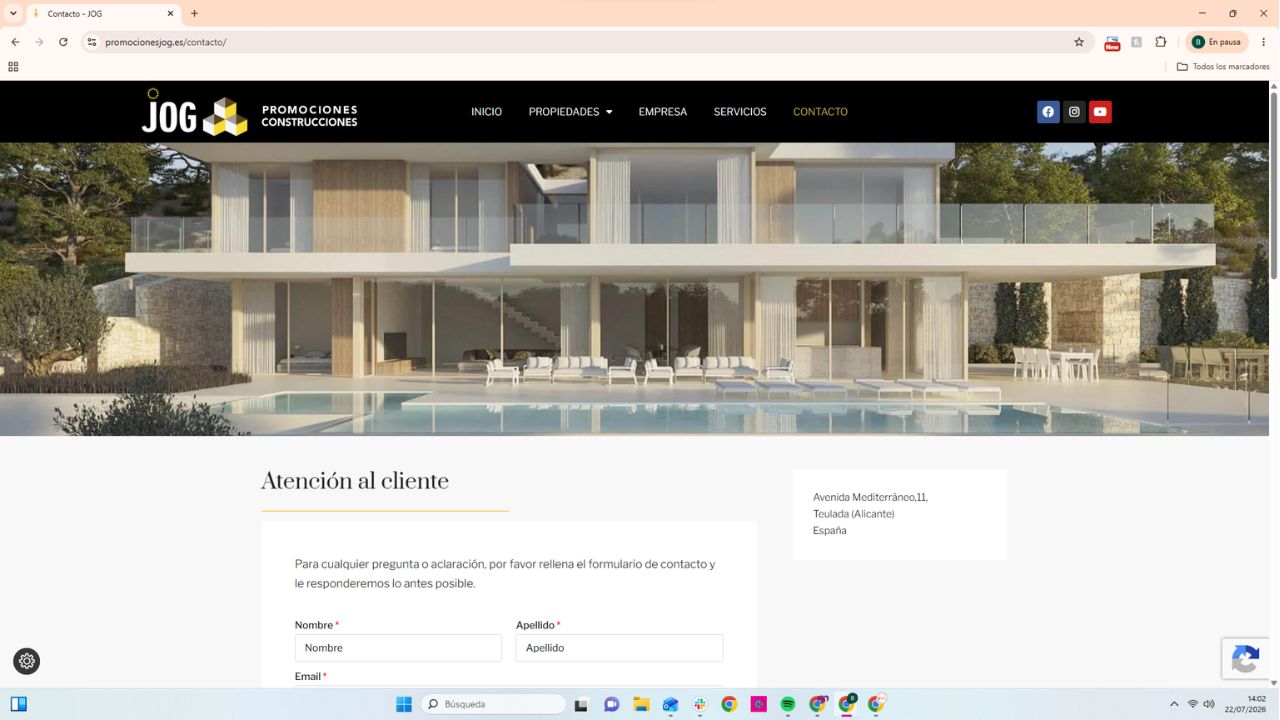This screenshot has height=720, width=1280.
Task: Open cookie settings gear icon
Action: 27,661
